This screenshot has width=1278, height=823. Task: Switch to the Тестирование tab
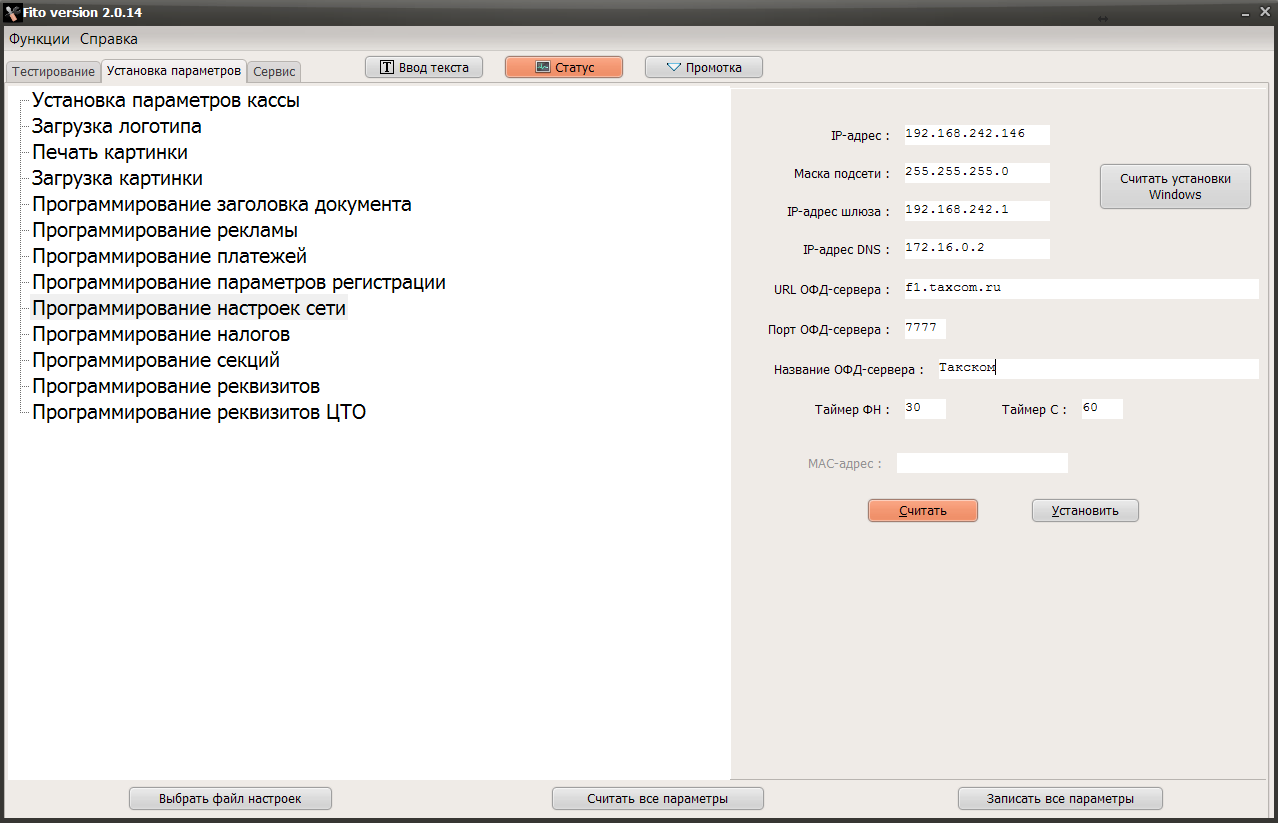point(53,72)
